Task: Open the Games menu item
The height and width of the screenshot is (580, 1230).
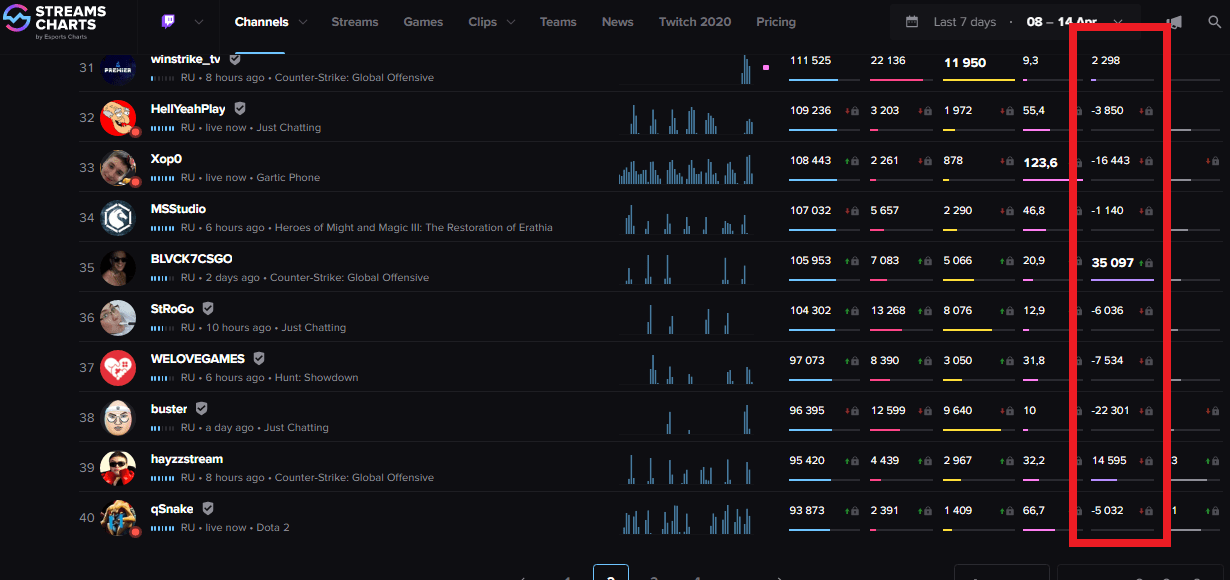Action: coord(423,22)
